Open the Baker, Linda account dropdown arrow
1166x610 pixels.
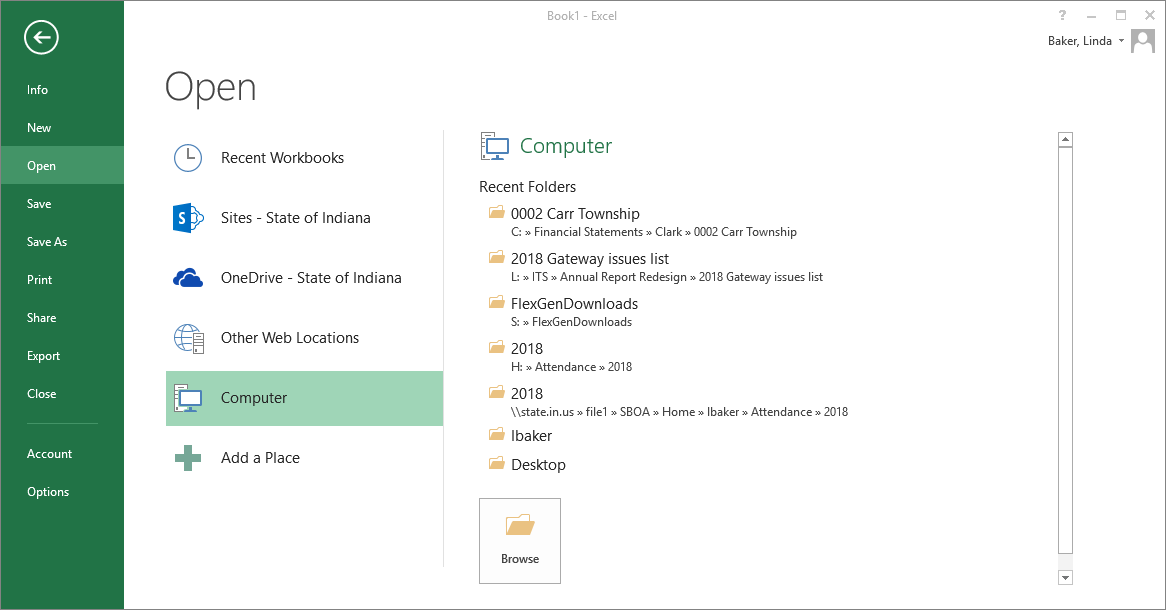[1121, 41]
